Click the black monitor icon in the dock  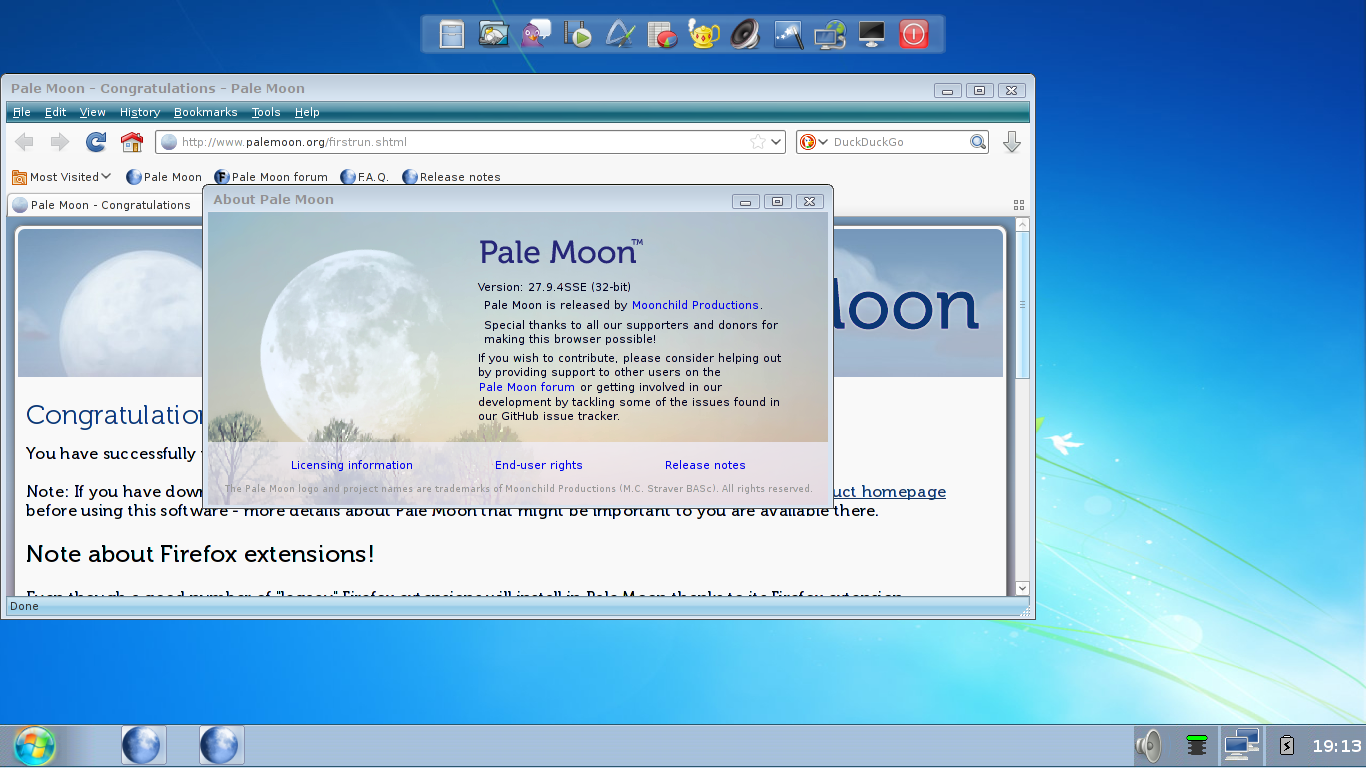(872, 35)
